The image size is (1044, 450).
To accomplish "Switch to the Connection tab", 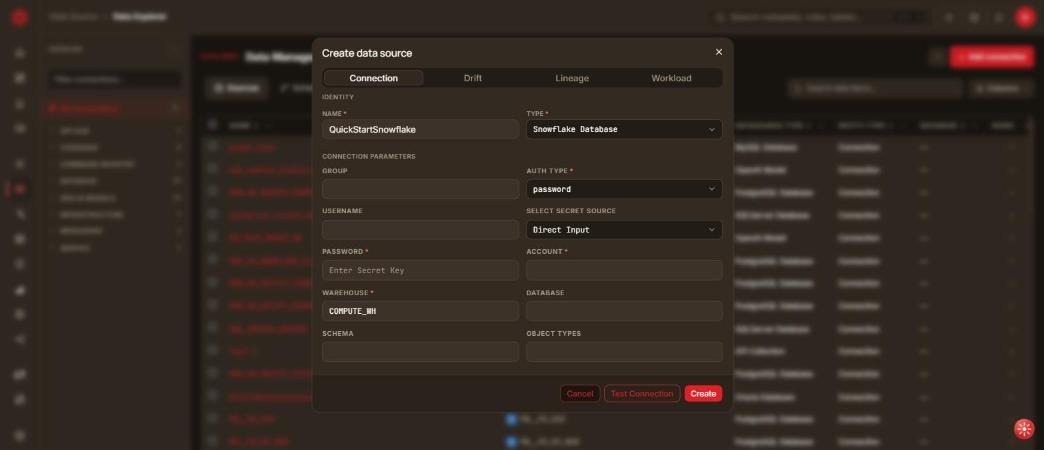I will click(374, 78).
